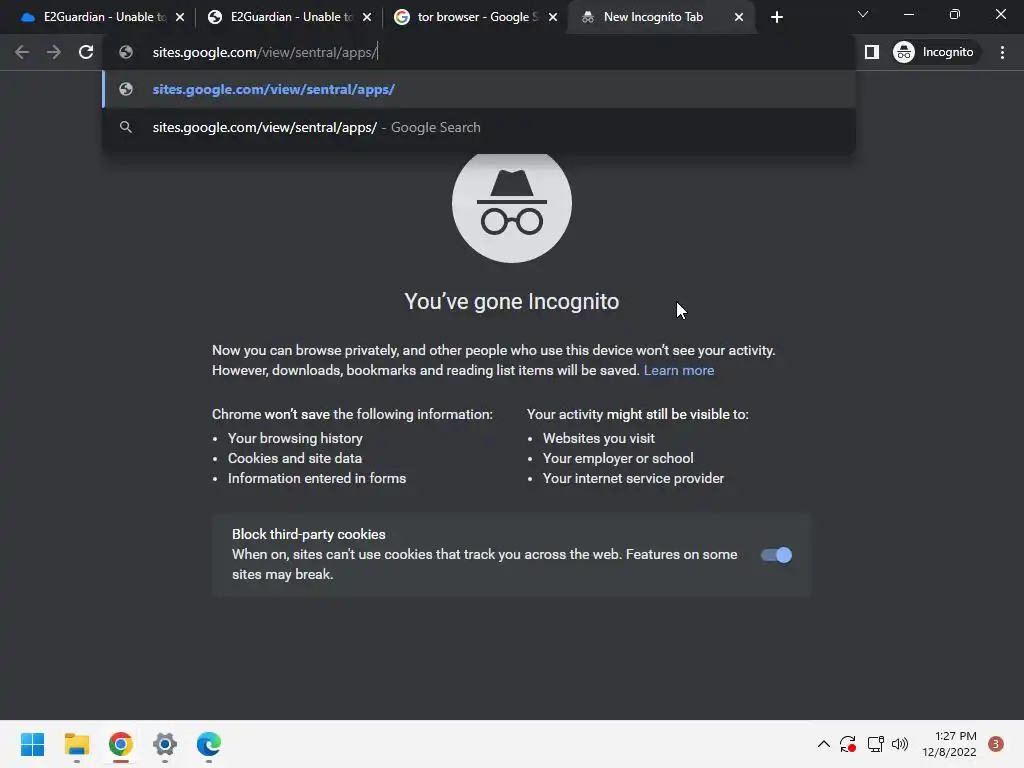The image size is (1024, 768).
Task: Click 'Your internet service provider' list item
Action: [633, 479]
